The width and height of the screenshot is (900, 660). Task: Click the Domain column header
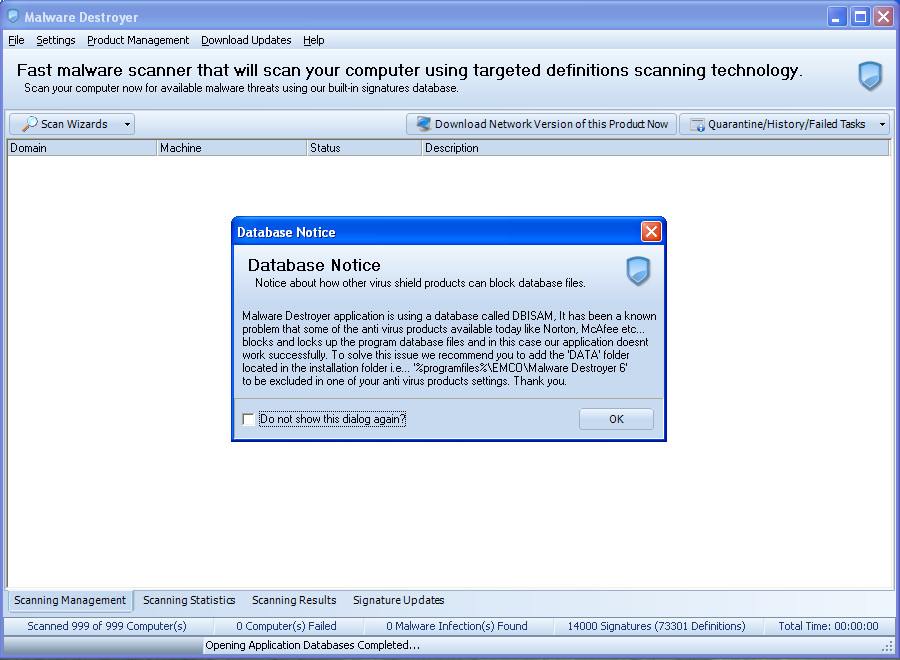tap(82, 148)
